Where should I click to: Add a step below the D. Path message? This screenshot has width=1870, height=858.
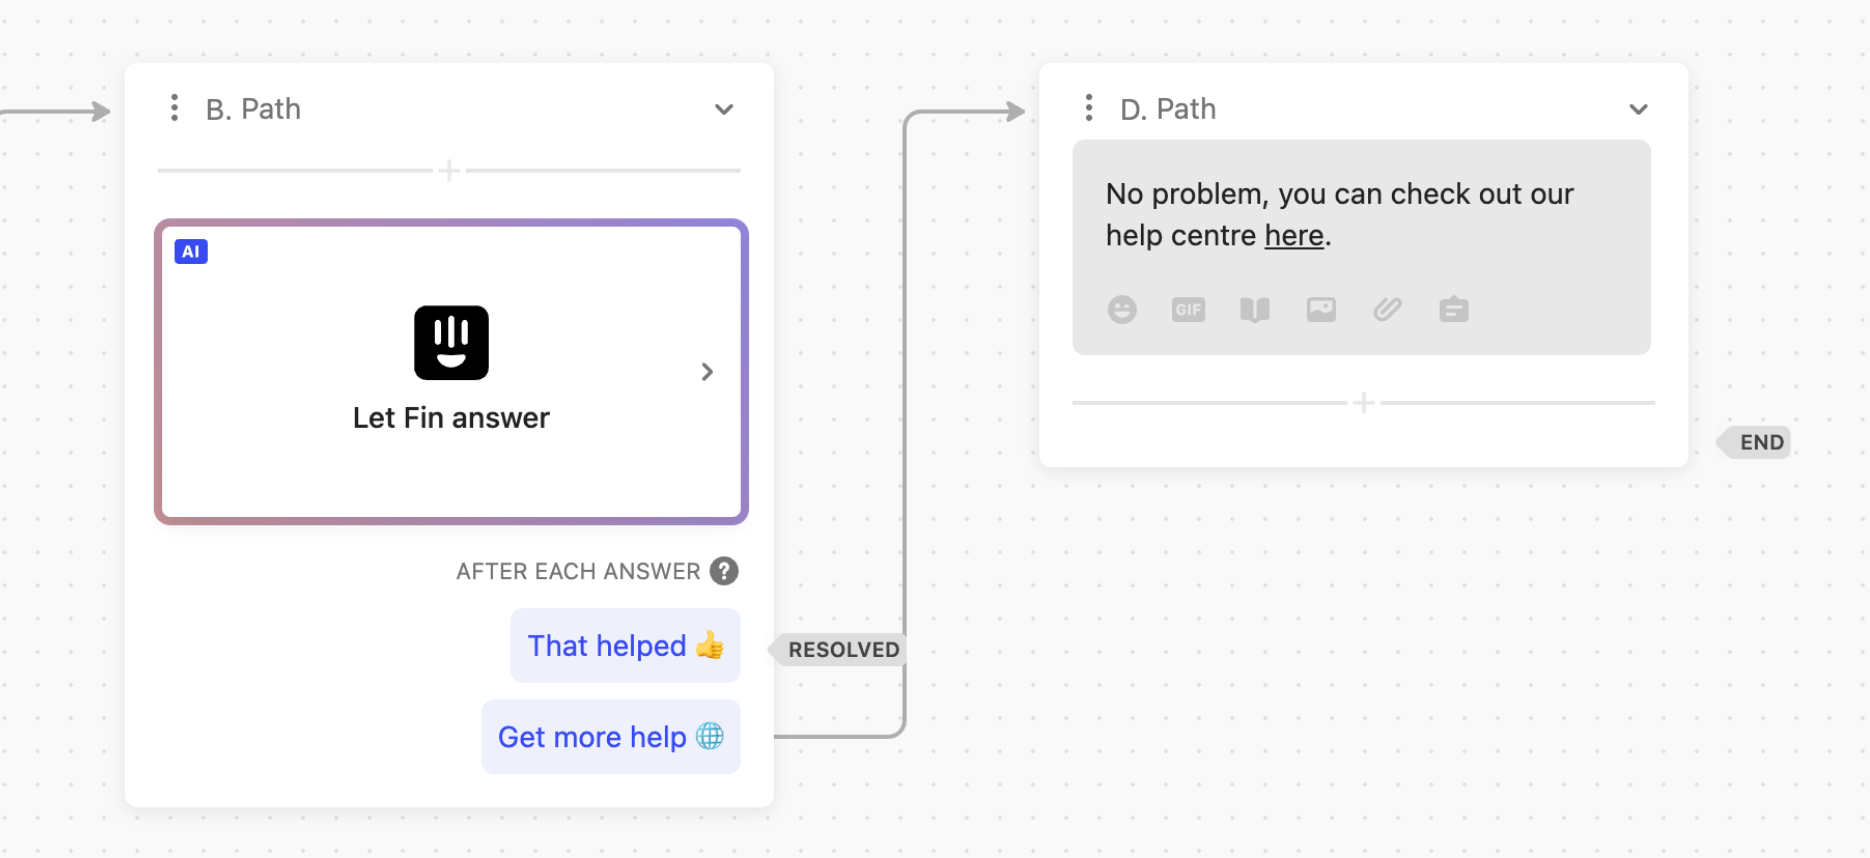(x=1363, y=403)
